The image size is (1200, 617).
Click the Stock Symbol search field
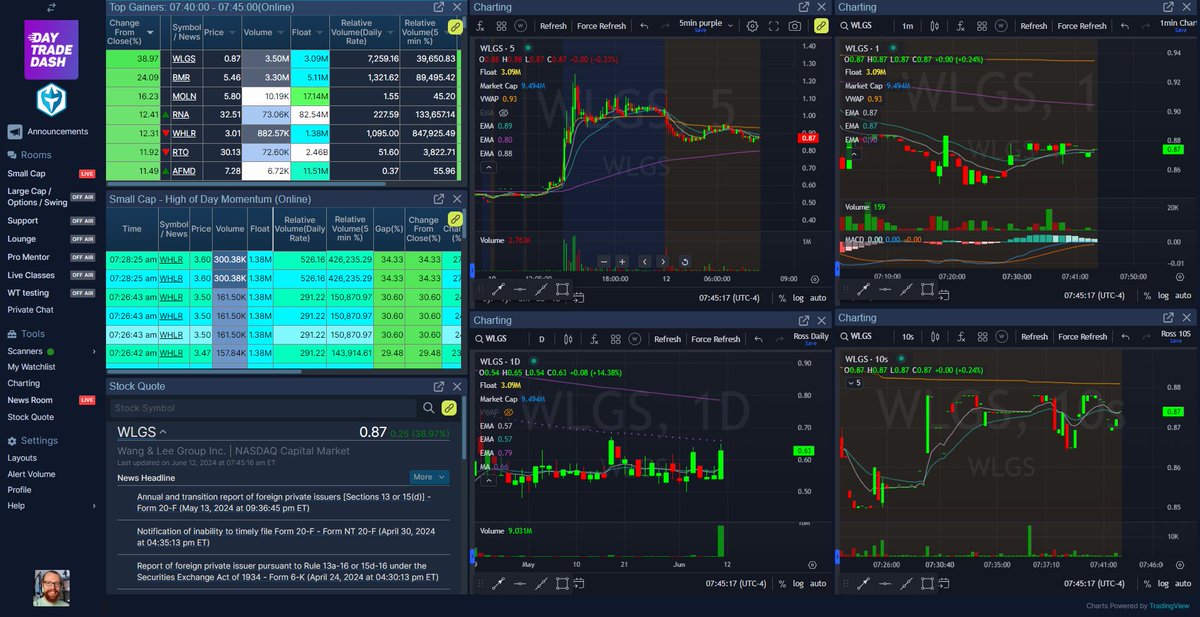(x=262, y=408)
